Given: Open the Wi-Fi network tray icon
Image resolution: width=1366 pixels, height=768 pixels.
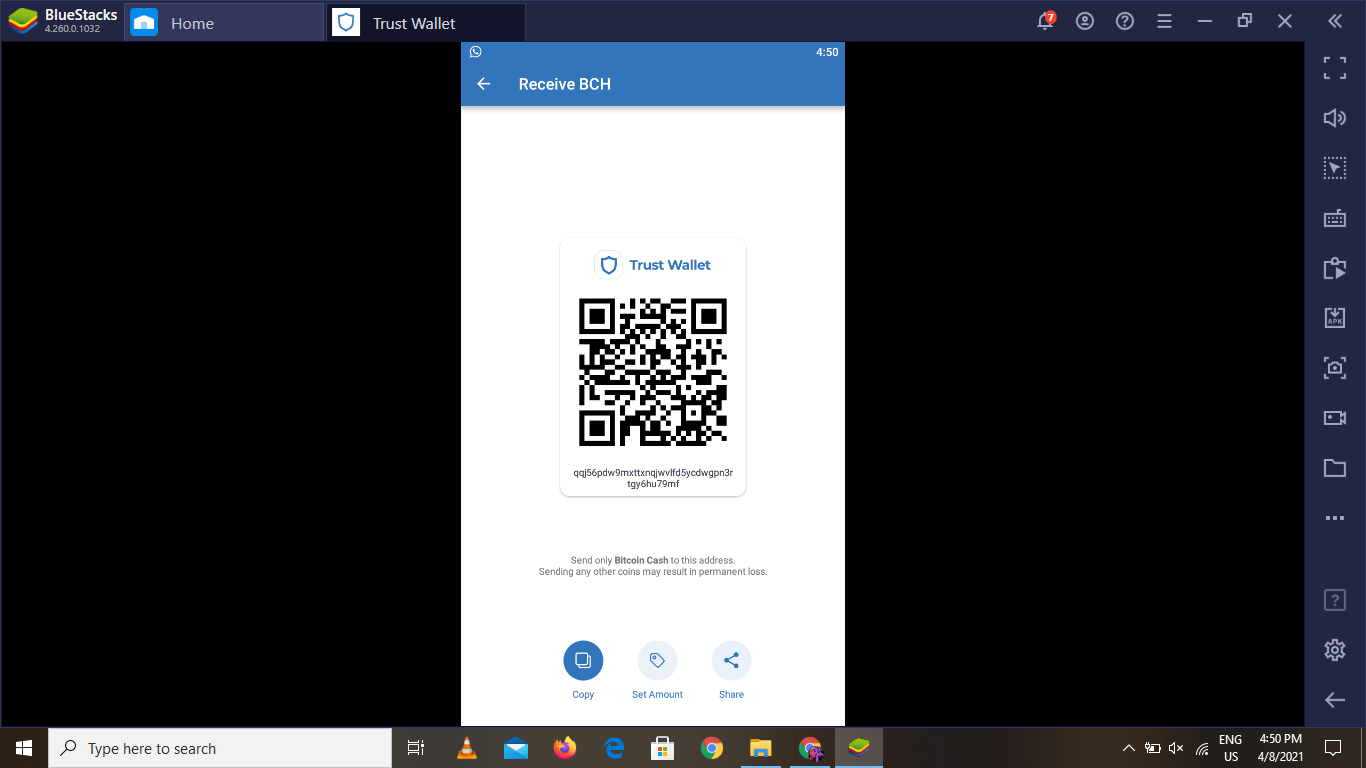Looking at the screenshot, I should (x=1202, y=748).
